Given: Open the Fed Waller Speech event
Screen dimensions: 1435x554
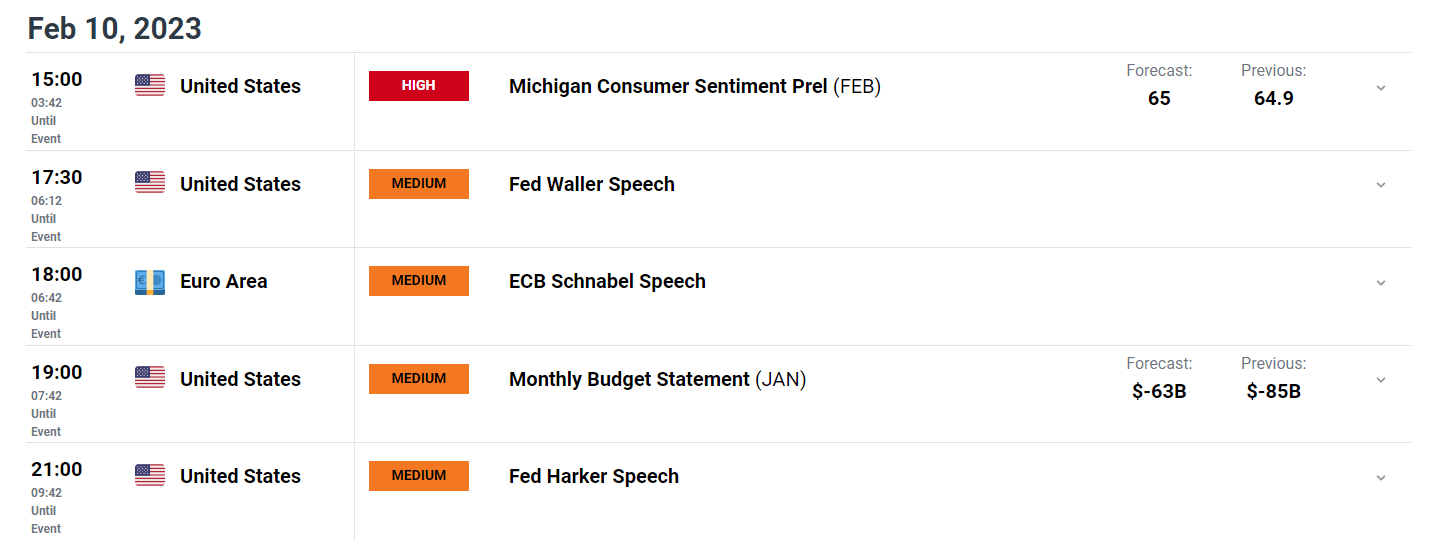Looking at the screenshot, I should 592,184.
